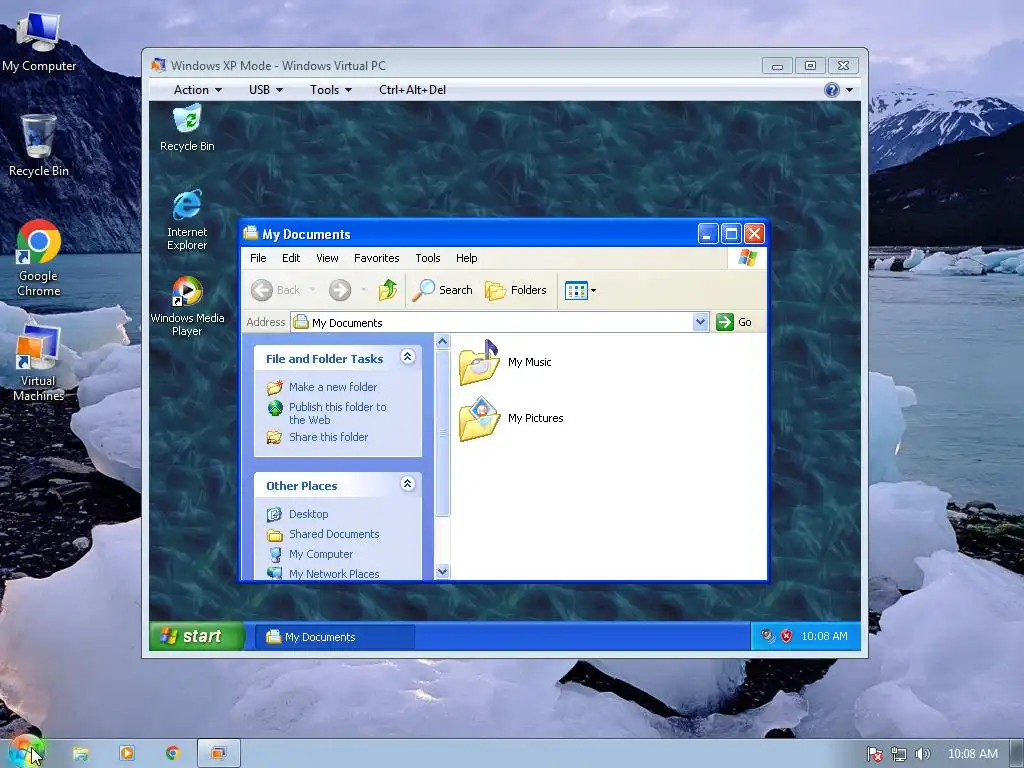The image size is (1024, 768).
Task: Click the XP taskbar clock 10:08 AM
Action: point(824,636)
